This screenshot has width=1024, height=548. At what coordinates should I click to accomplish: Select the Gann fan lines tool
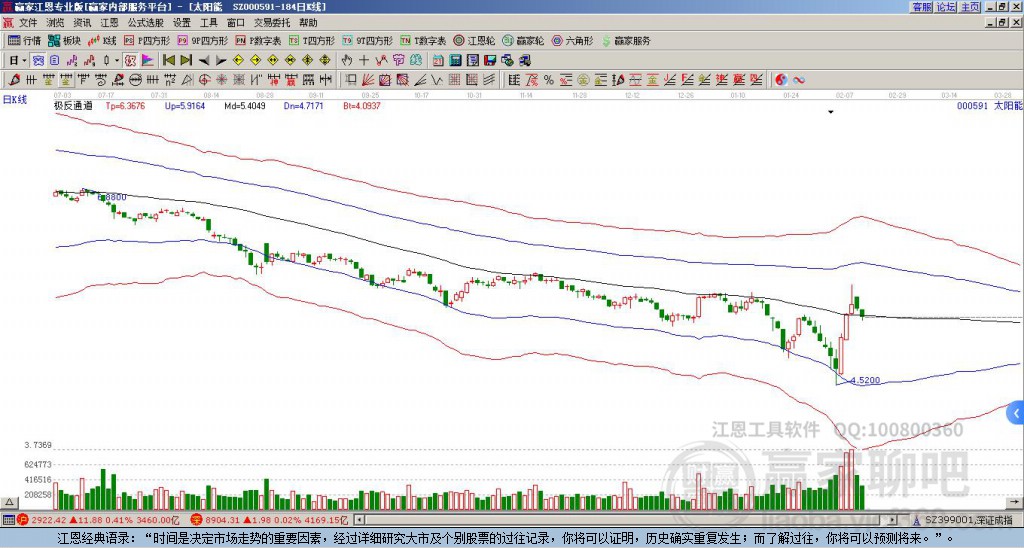pyautogui.click(x=368, y=80)
